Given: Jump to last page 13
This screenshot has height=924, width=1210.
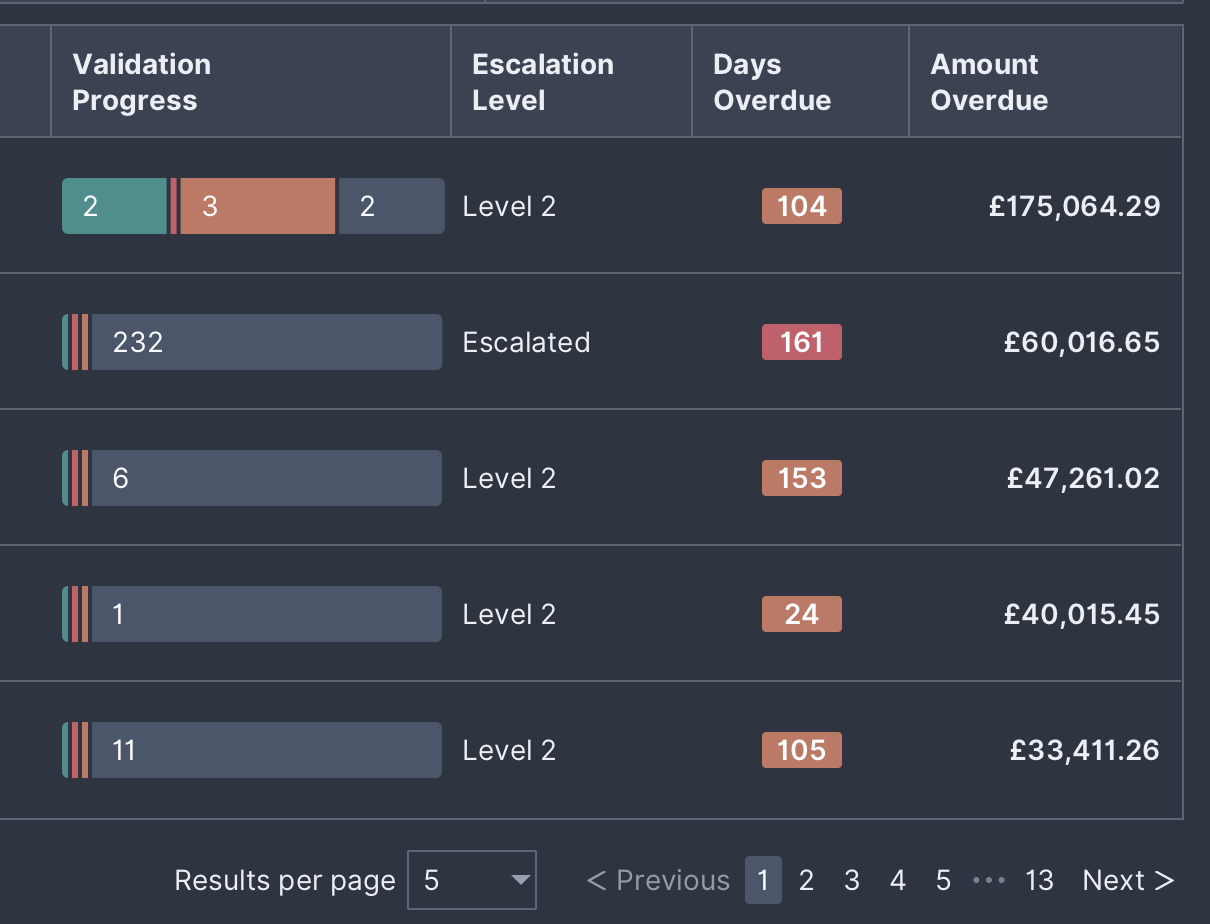Looking at the screenshot, I should tap(1039, 880).
